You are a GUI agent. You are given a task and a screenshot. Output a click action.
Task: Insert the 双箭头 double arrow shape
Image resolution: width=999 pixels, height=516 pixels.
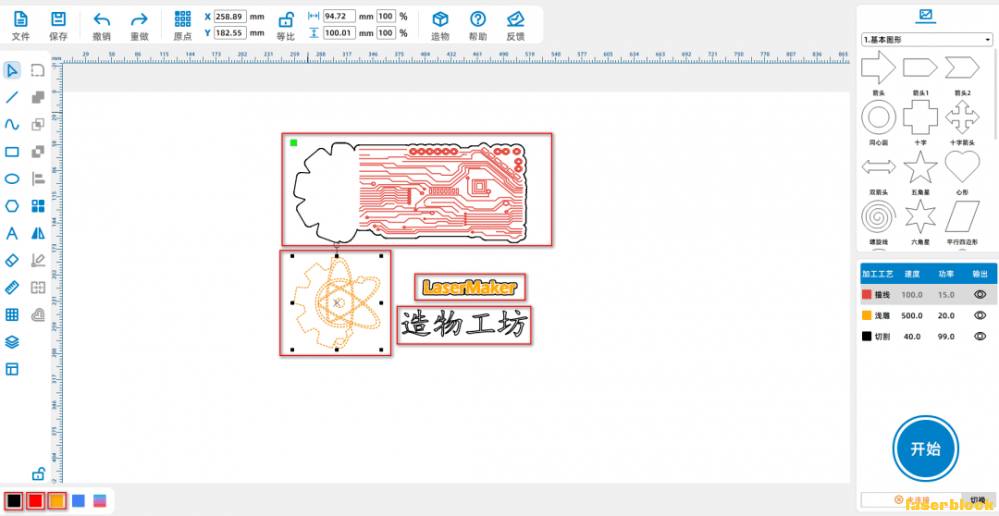(878, 168)
